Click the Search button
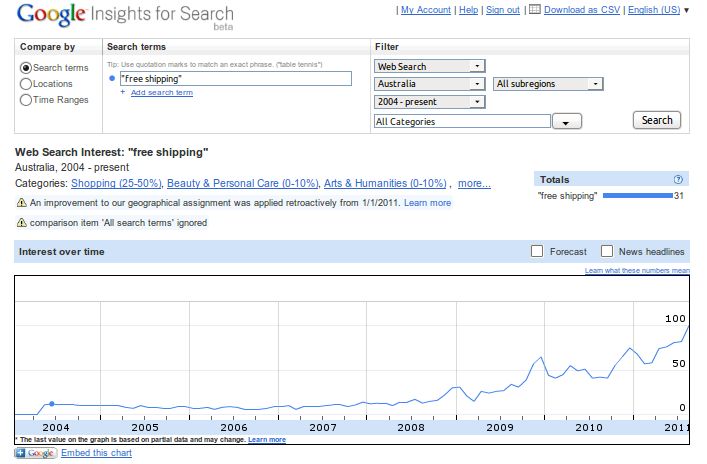 (x=657, y=120)
